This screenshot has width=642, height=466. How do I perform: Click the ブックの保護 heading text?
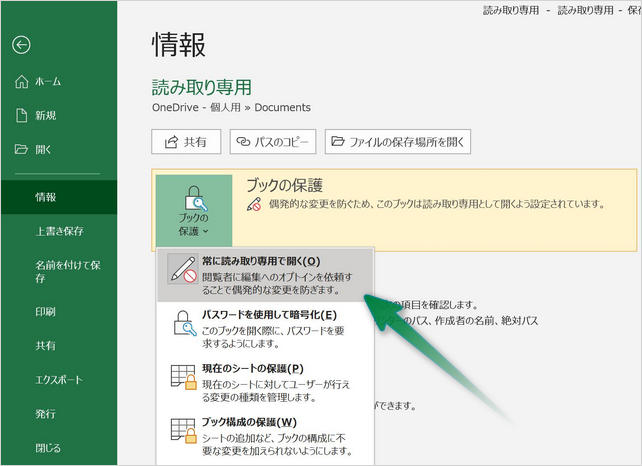pos(285,185)
